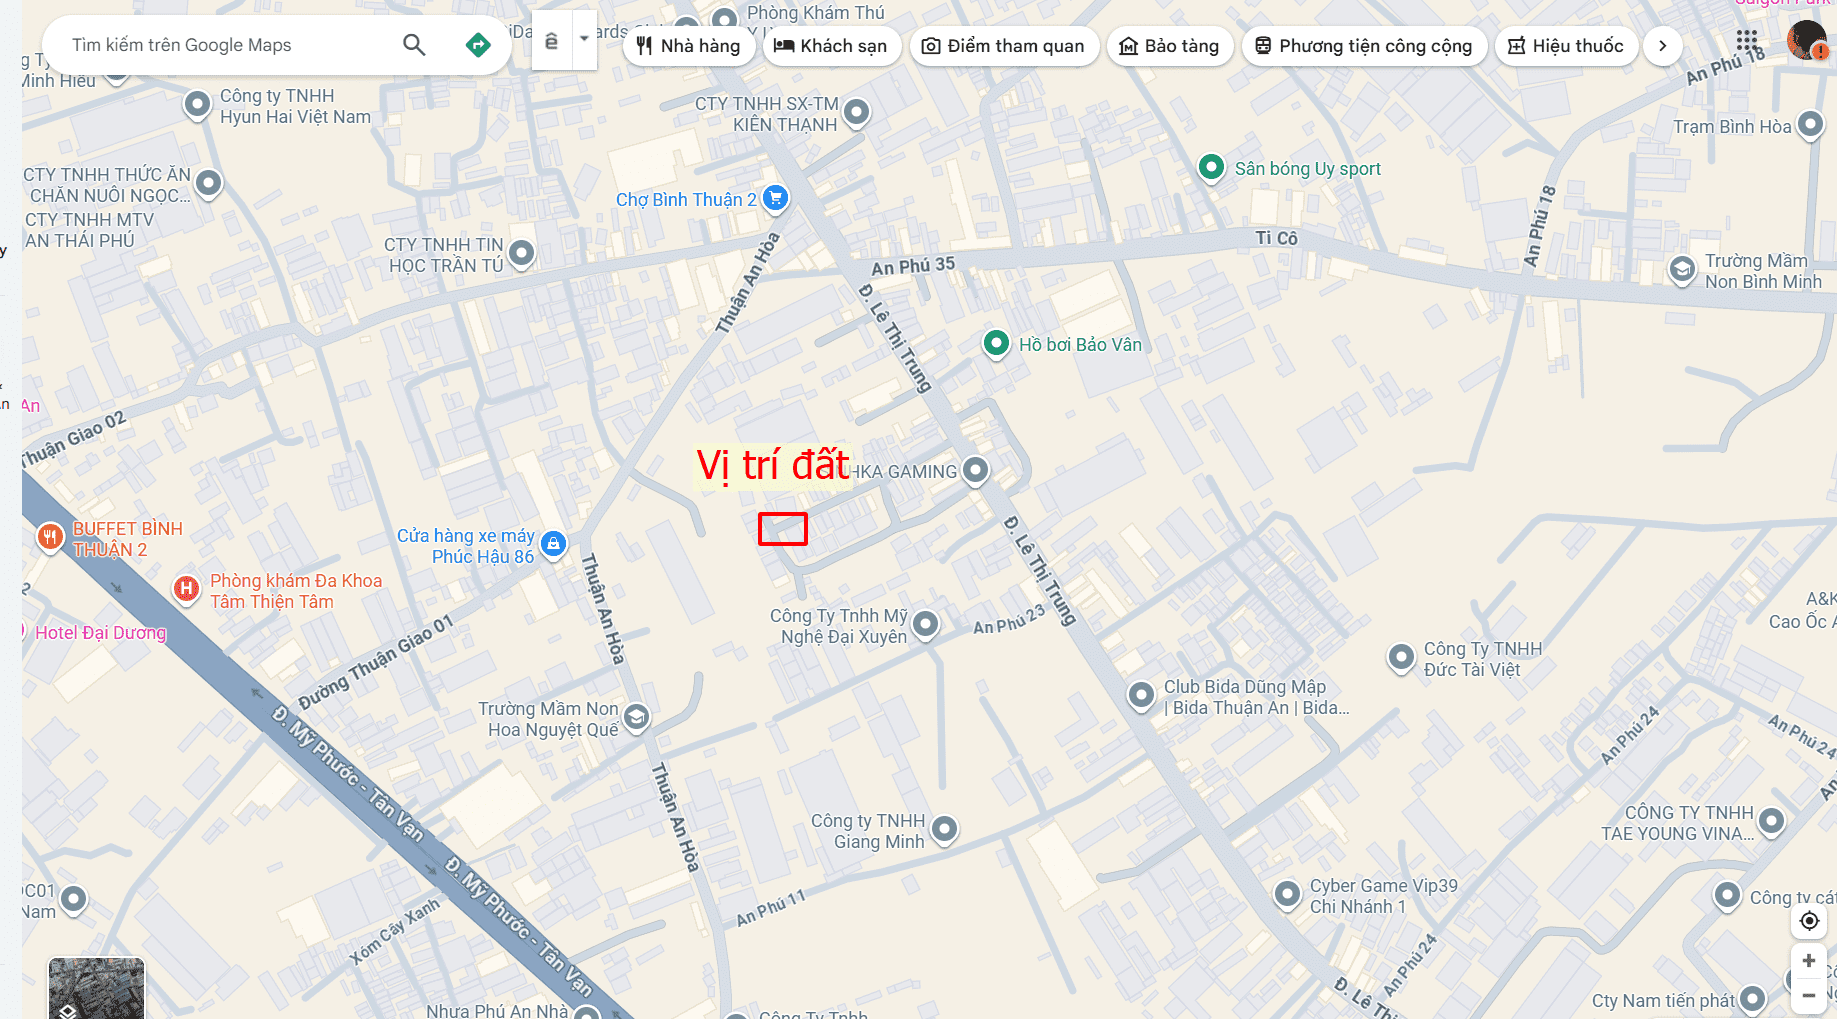
Task: Choose Phương tiện công cộng chip
Action: pos(1364,46)
